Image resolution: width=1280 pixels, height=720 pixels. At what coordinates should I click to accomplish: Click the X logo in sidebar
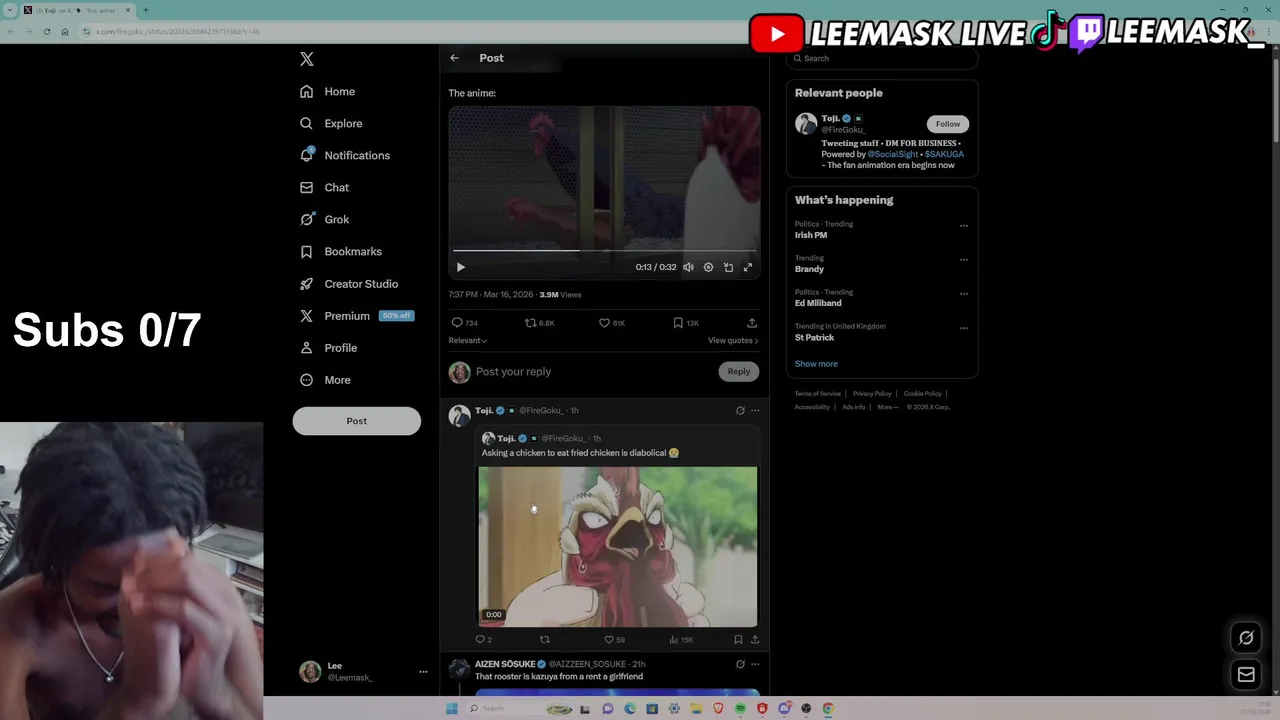tap(307, 59)
